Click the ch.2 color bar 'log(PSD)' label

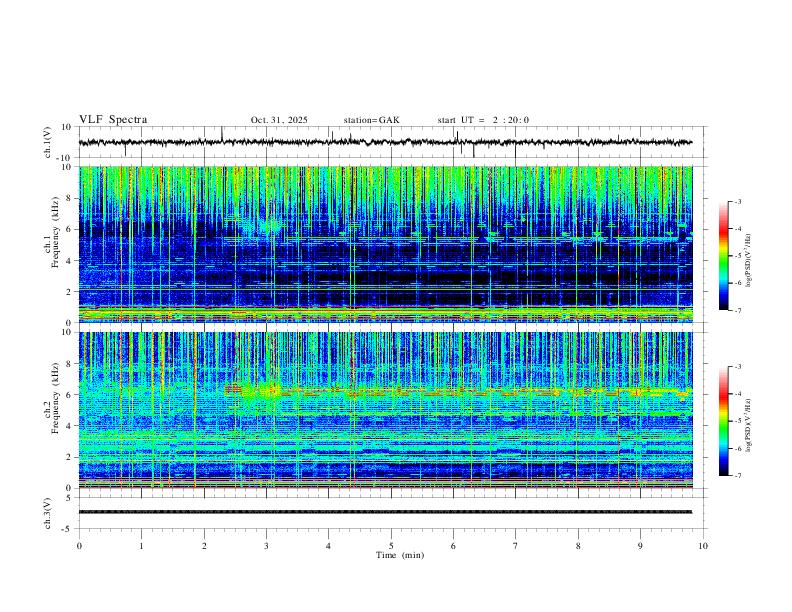749,426
